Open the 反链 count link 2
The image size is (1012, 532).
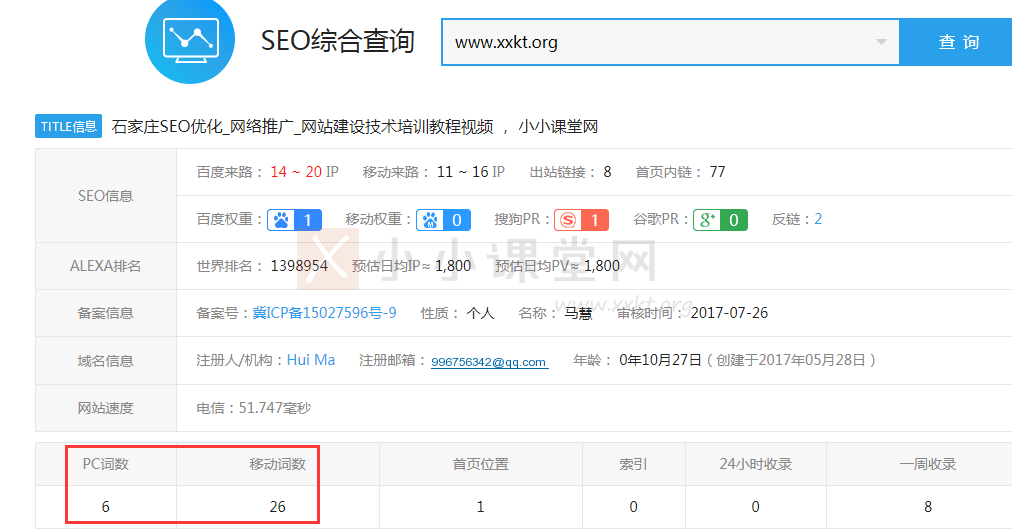(x=818, y=220)
